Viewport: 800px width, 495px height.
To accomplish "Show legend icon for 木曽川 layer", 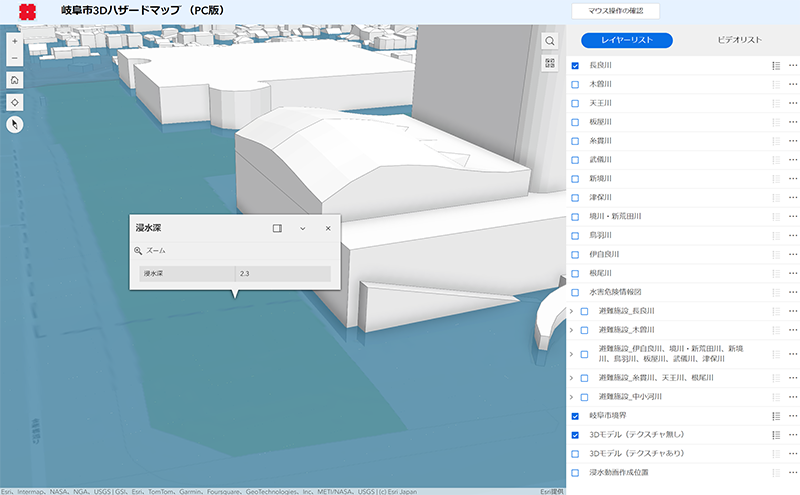I will (776, 84).
